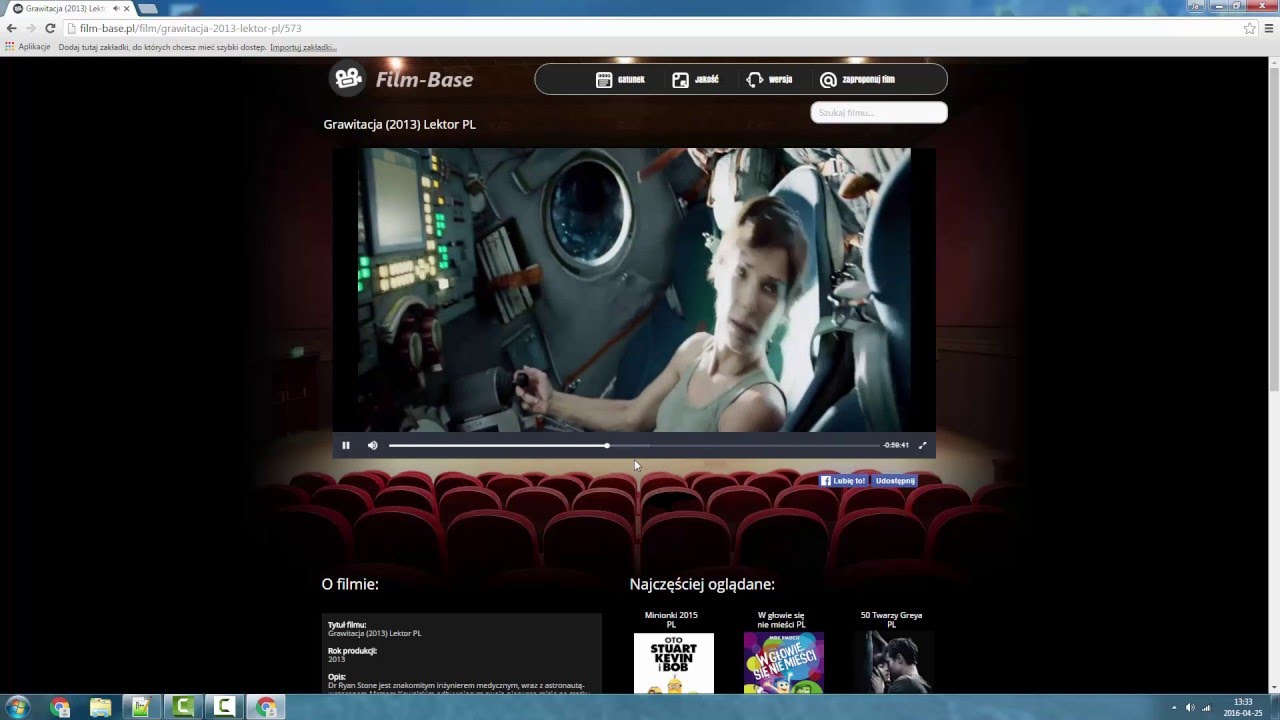Enter fullscreen mode in the video player

[922, 445]
